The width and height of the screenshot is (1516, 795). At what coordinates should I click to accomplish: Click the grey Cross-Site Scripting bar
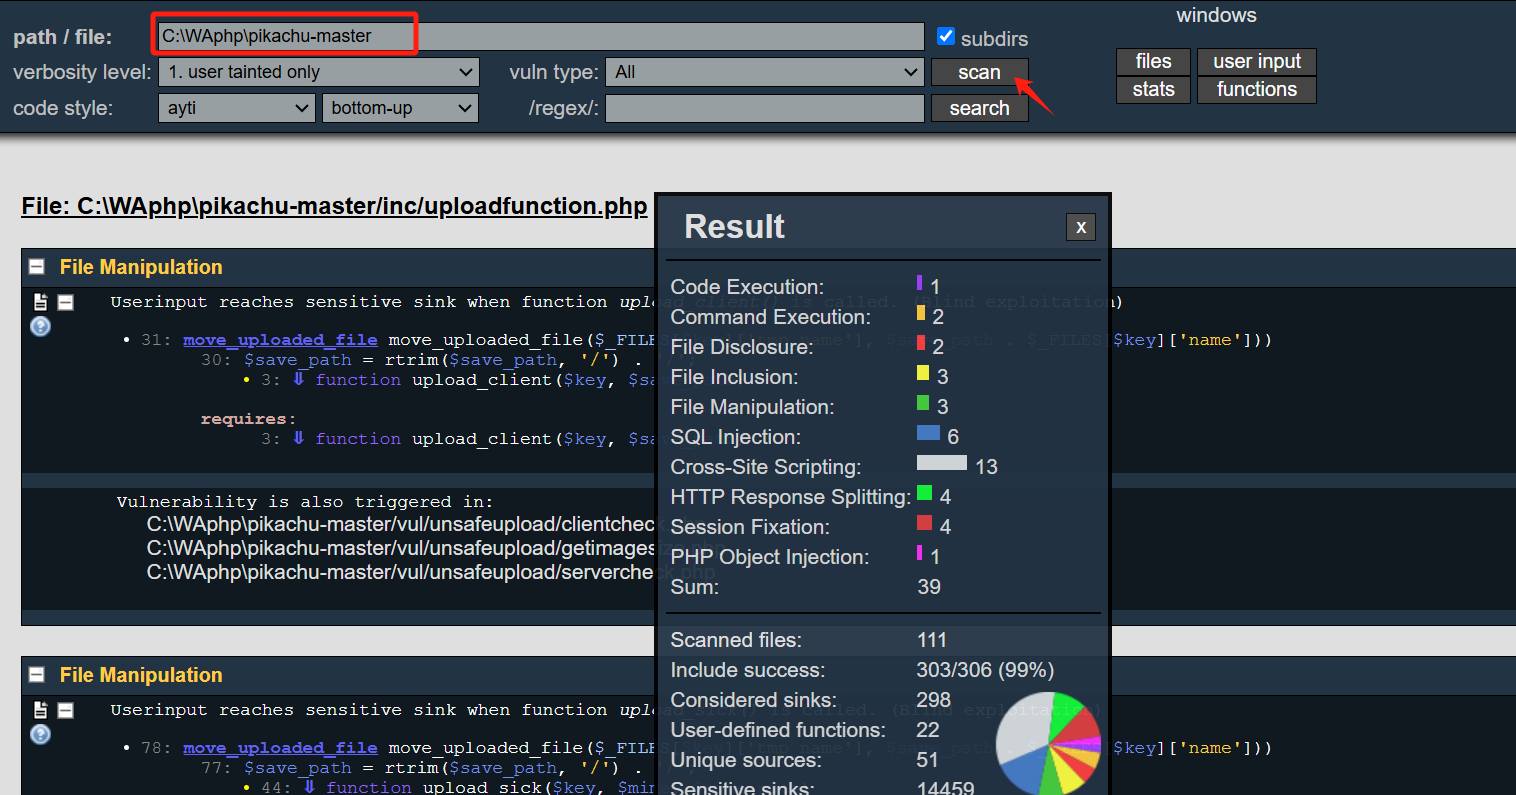pyautogui.click(x=942, y=463)
